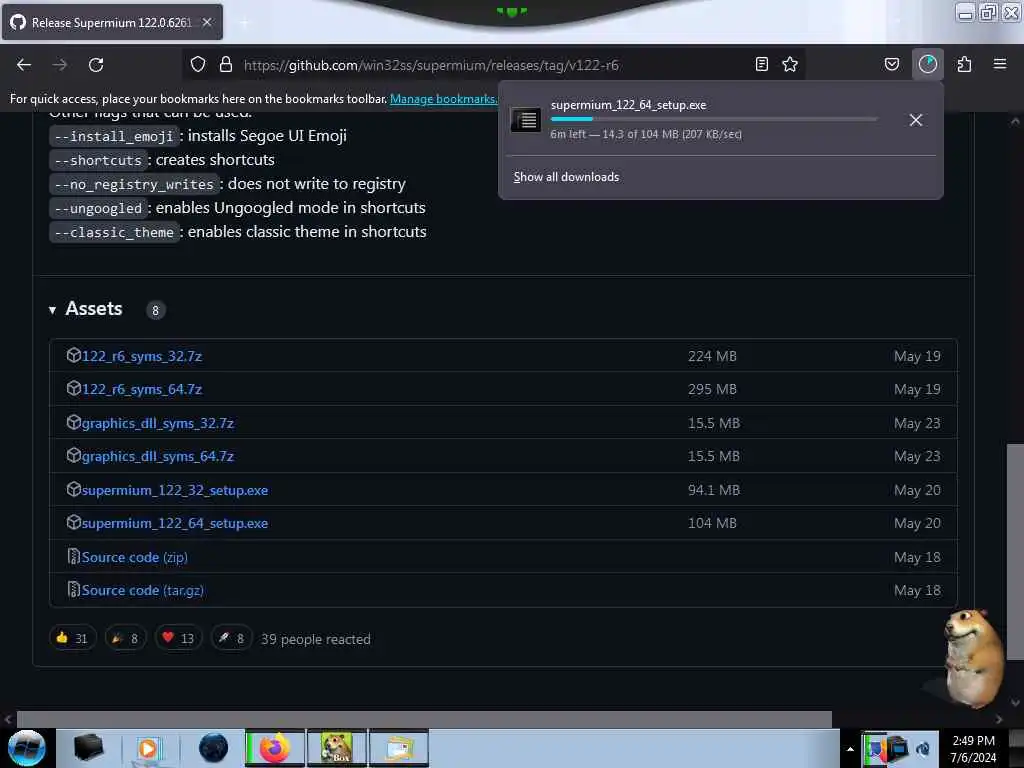Open the tracking protection shield icon
This screenshot has width=1024, height=768.
coord(198,64)
